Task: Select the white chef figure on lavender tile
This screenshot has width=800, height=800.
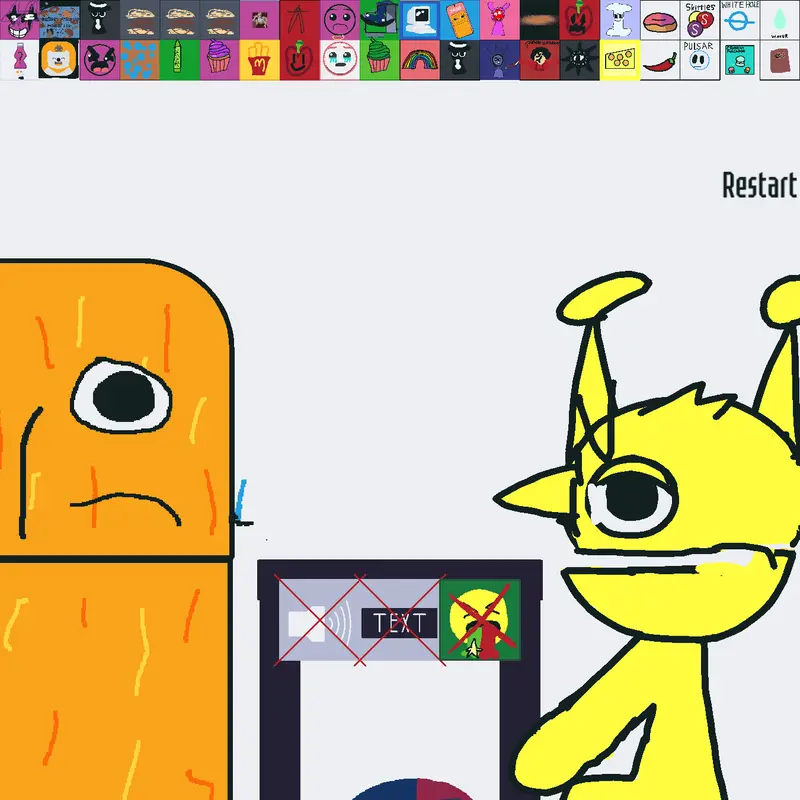Action: [x=620, y=20]
